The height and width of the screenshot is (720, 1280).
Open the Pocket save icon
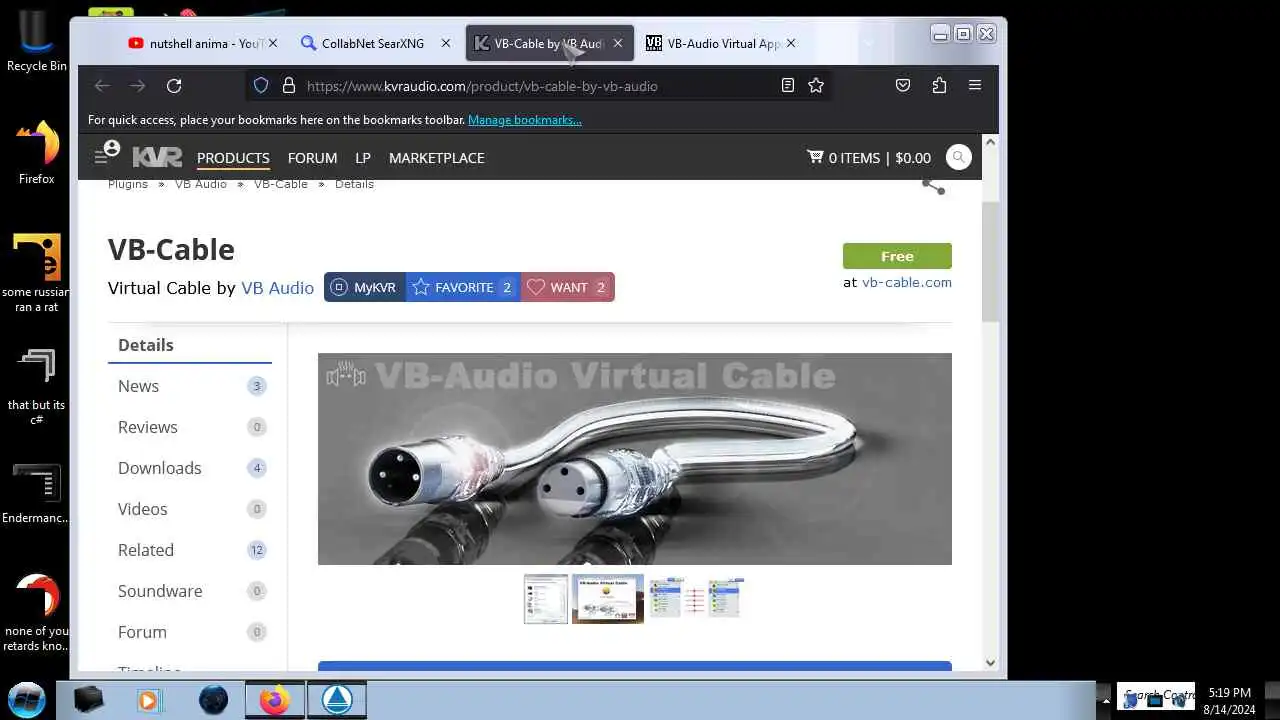(903, 86)
